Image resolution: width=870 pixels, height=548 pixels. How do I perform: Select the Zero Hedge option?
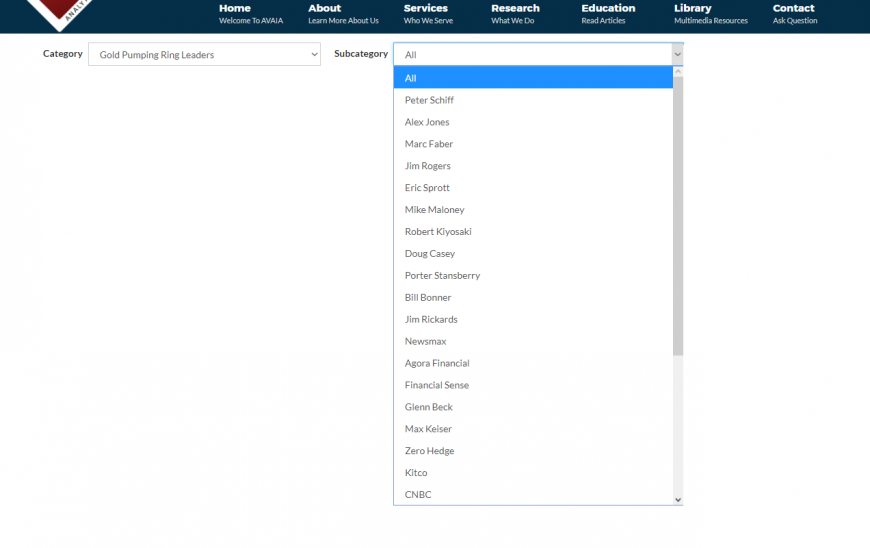pos(429,451)
